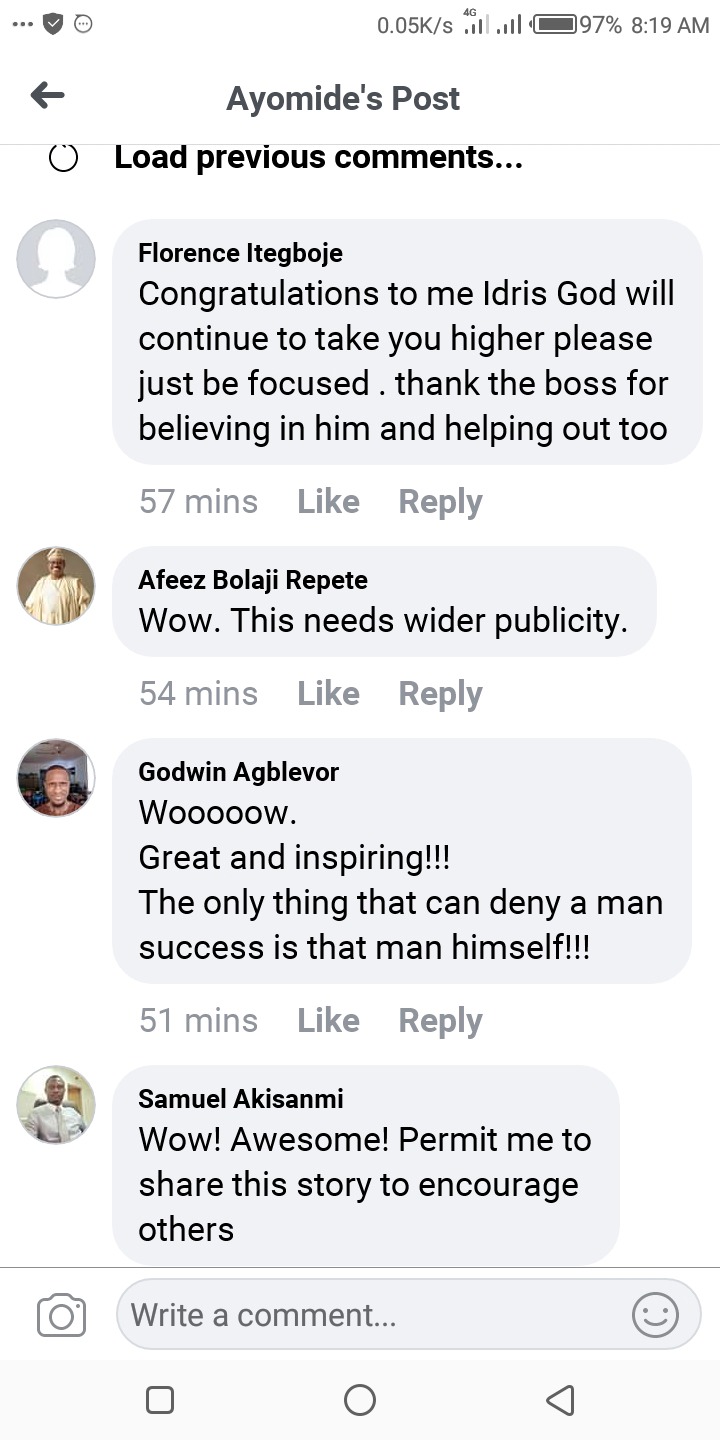View Godwin Agblevor's profile picture
The image size is (720, 1440).
tap(56, 778)
